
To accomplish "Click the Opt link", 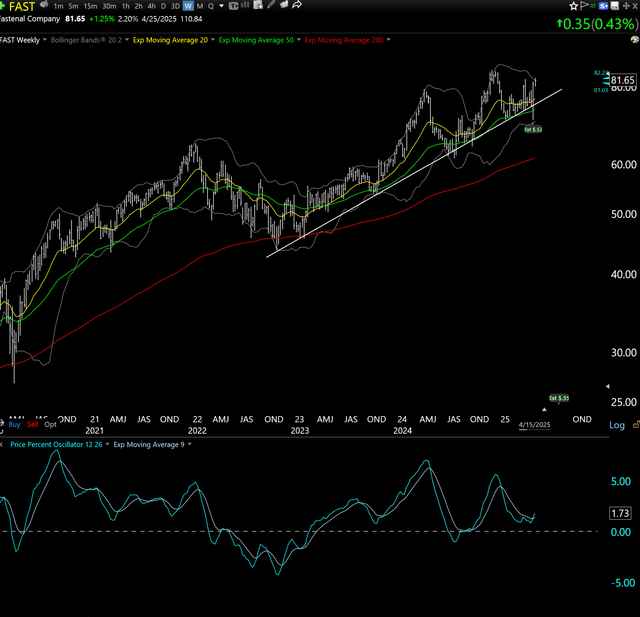I will pos(50,424).
